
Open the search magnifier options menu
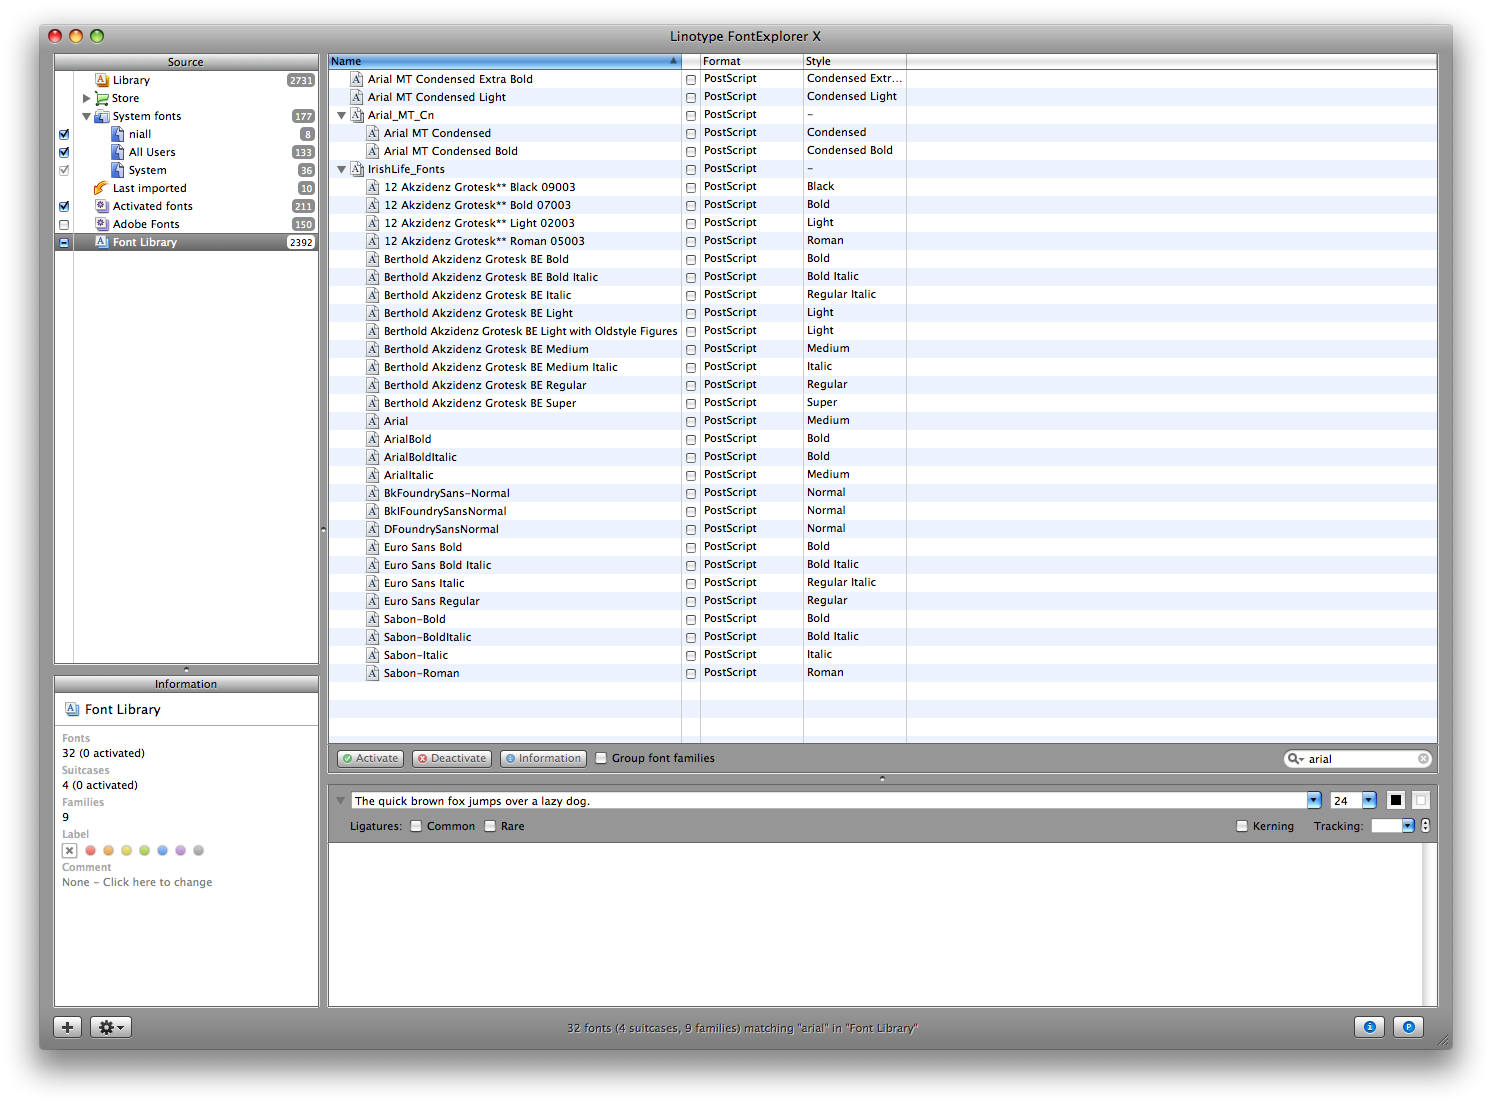click(x=1295, y=759)
